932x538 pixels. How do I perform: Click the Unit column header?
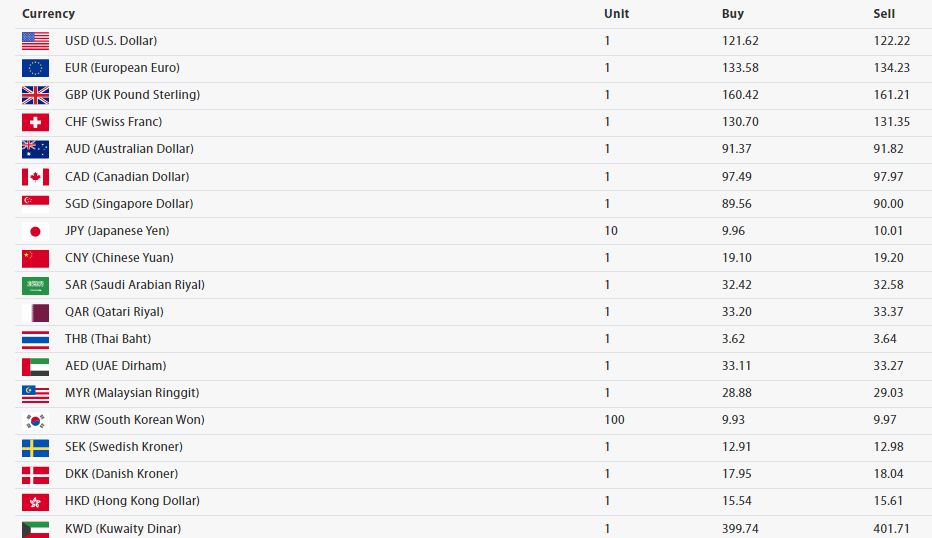616,14
